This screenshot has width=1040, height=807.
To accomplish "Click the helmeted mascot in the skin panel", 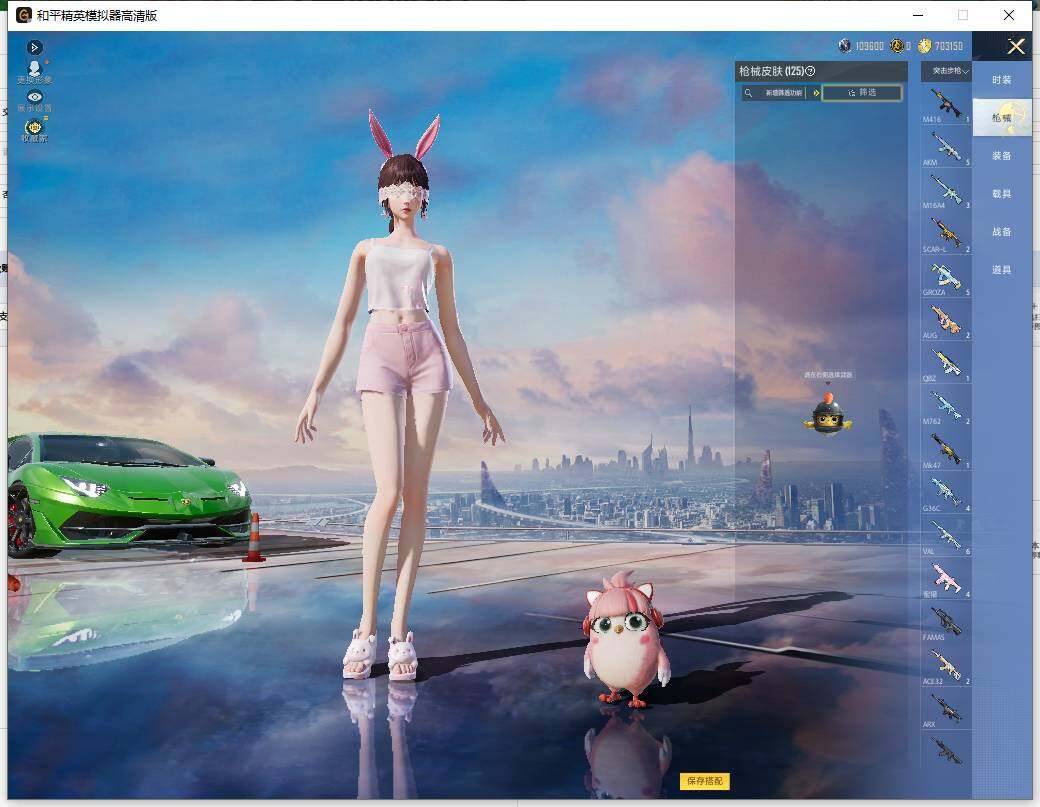I will point(827,414).
